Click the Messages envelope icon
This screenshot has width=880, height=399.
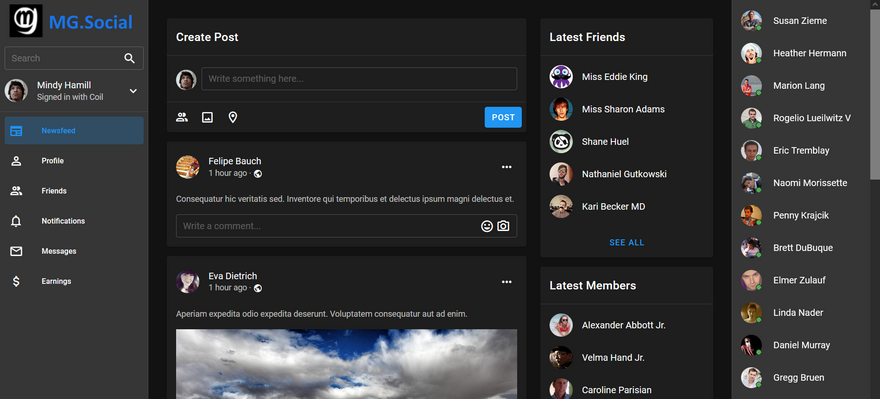[x=16, y=251]
